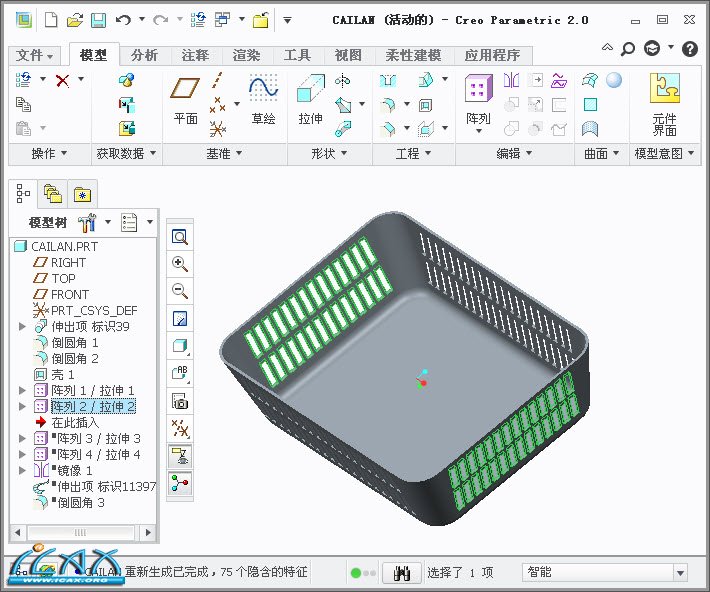Image resolution: width=710 pixels, height=592 pixels.
Task: Click the binoculars find icon in status bar
Action: (x=401, y=573)
